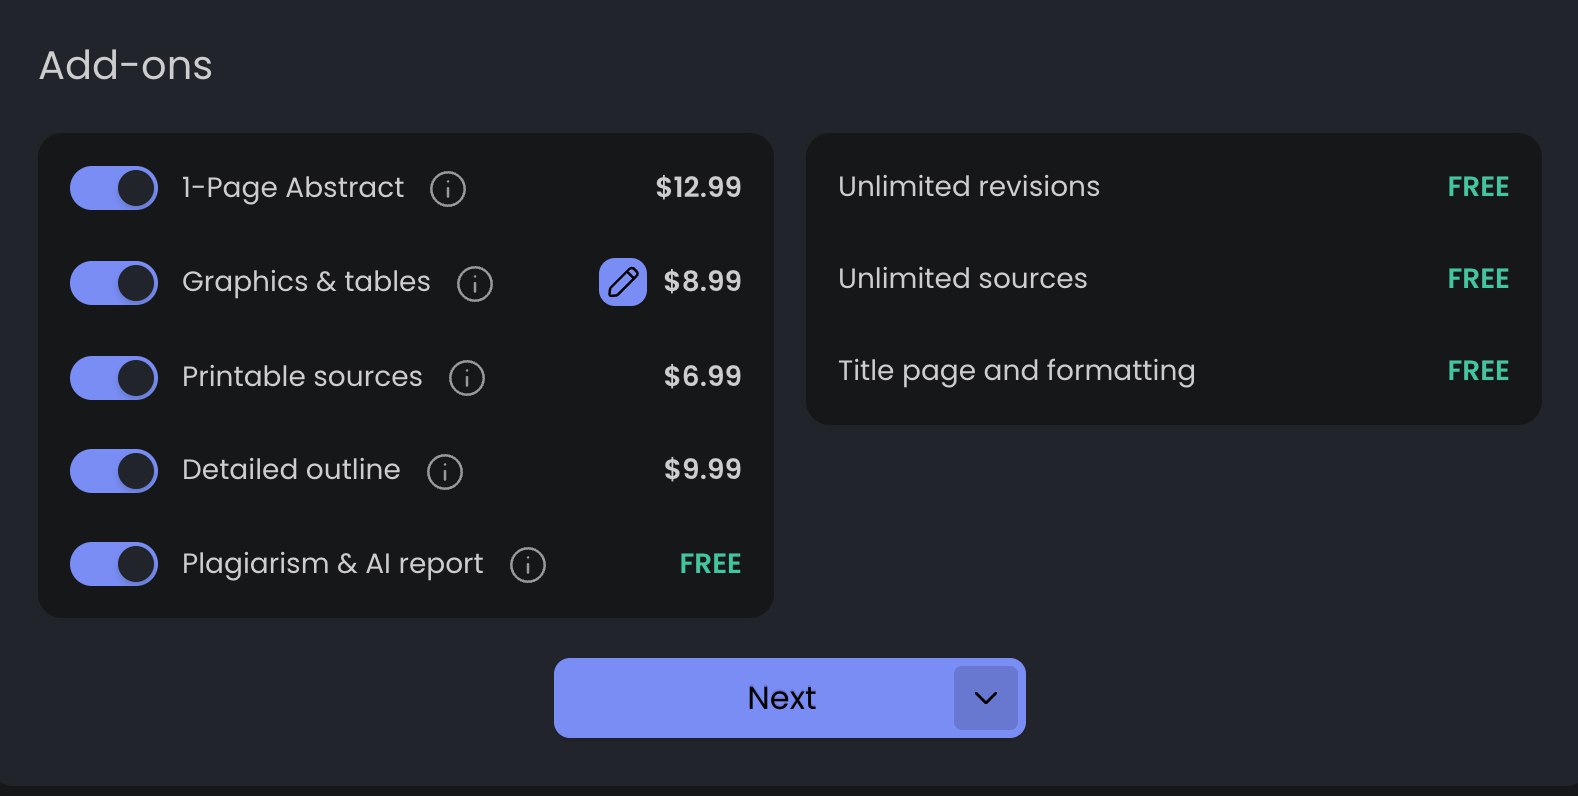The width and height of the screenshot is (1578, 796).
Task: Select the Unlimited sources text
Action: [x=962, y=278]
